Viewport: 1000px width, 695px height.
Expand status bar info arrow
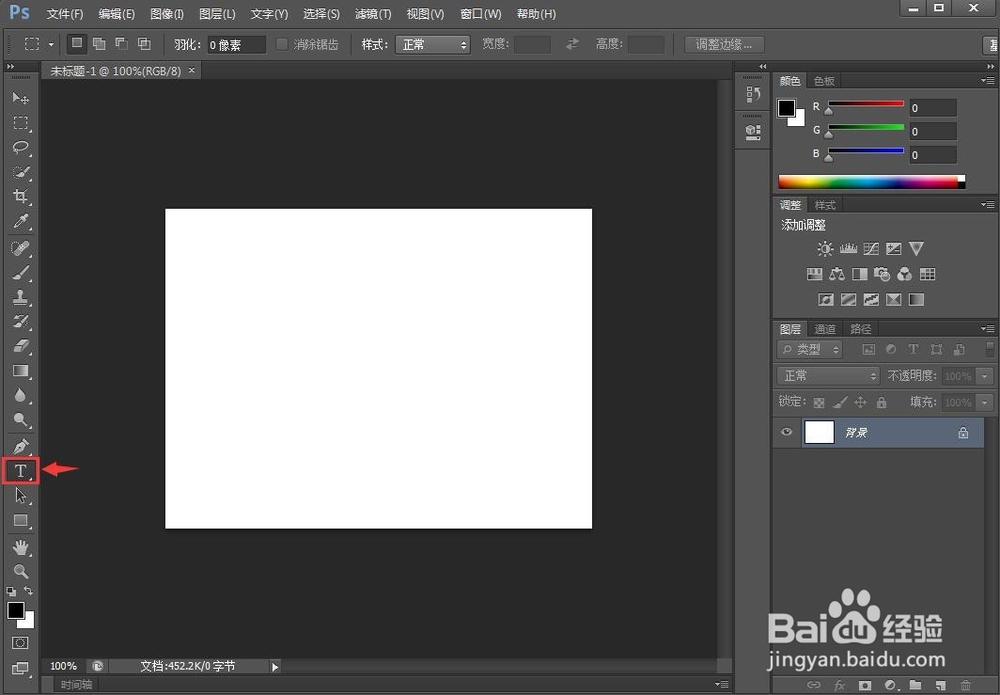[x=275, y=667]
